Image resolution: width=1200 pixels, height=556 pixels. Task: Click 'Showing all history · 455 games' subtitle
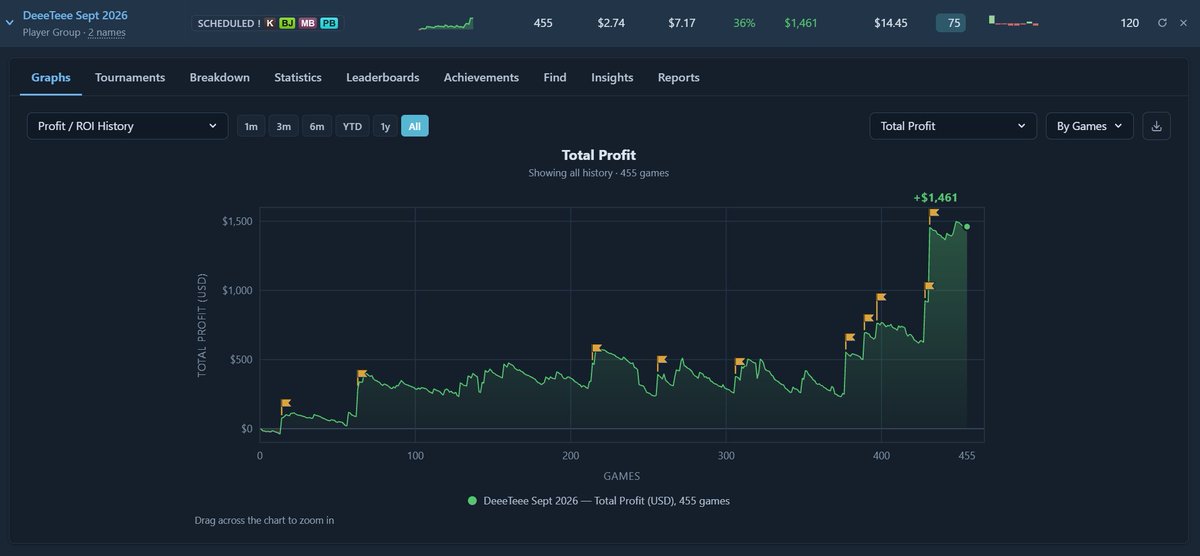pos(599,173)
